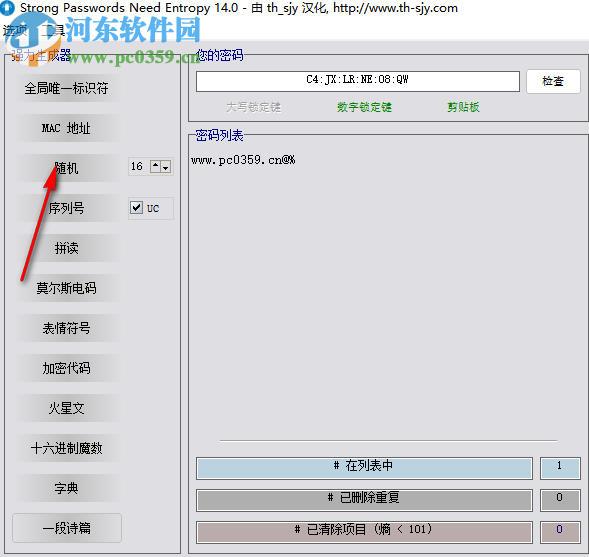Click the # 在列表中 bar
Screen dimensions: 589x557
tap(364, 468)
